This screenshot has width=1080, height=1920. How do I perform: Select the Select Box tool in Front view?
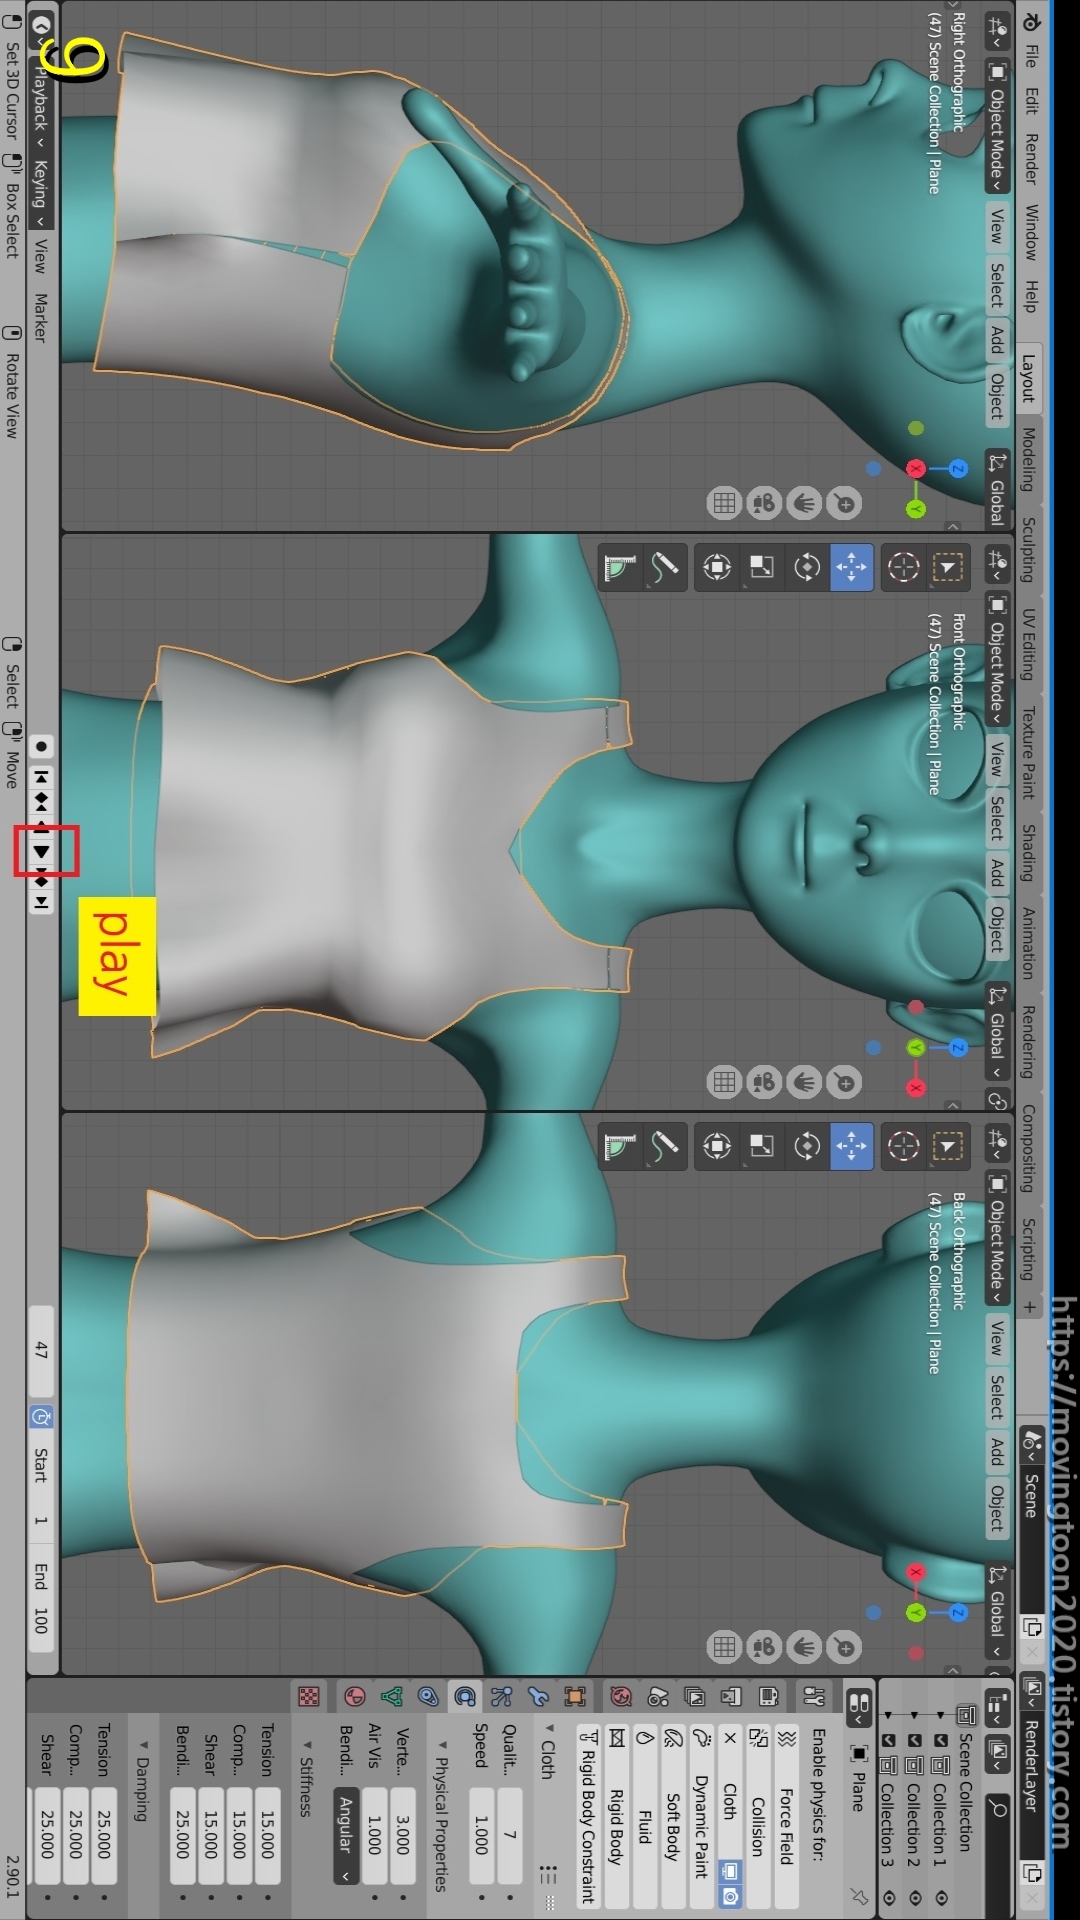[947, 567]
